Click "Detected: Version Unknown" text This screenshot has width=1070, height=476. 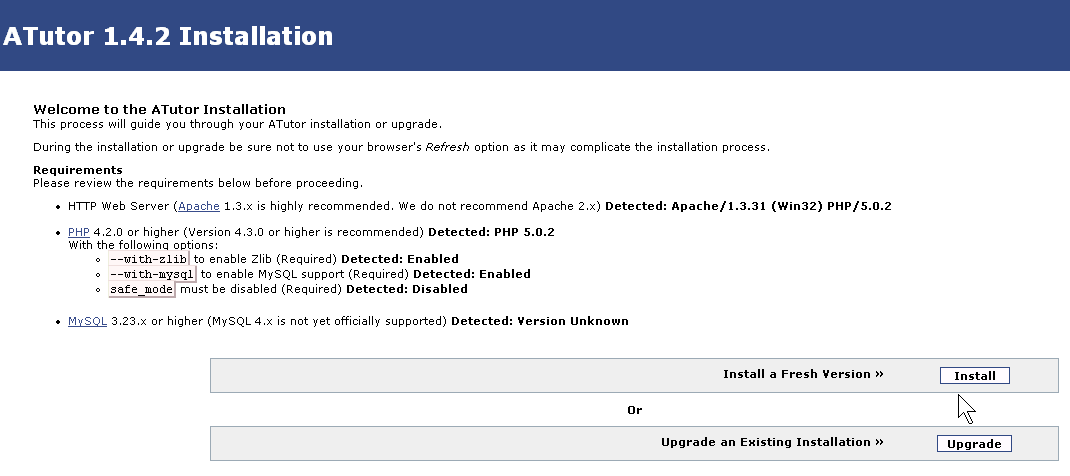click(x=540, y=321)
